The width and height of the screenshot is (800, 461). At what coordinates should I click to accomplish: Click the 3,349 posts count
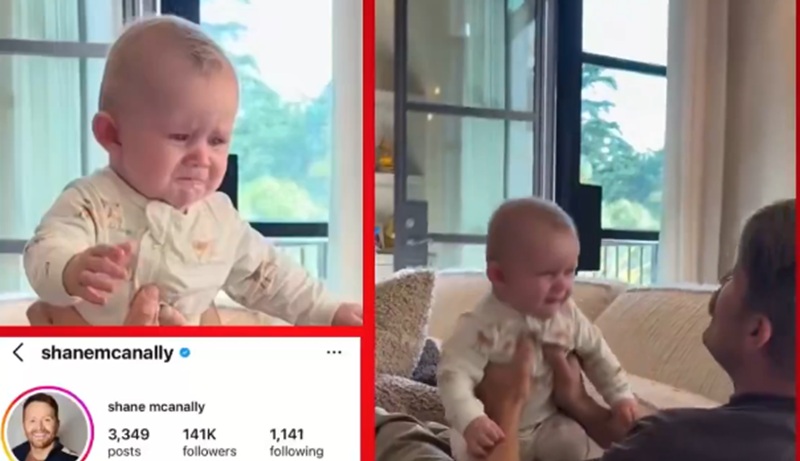(129, 434)
